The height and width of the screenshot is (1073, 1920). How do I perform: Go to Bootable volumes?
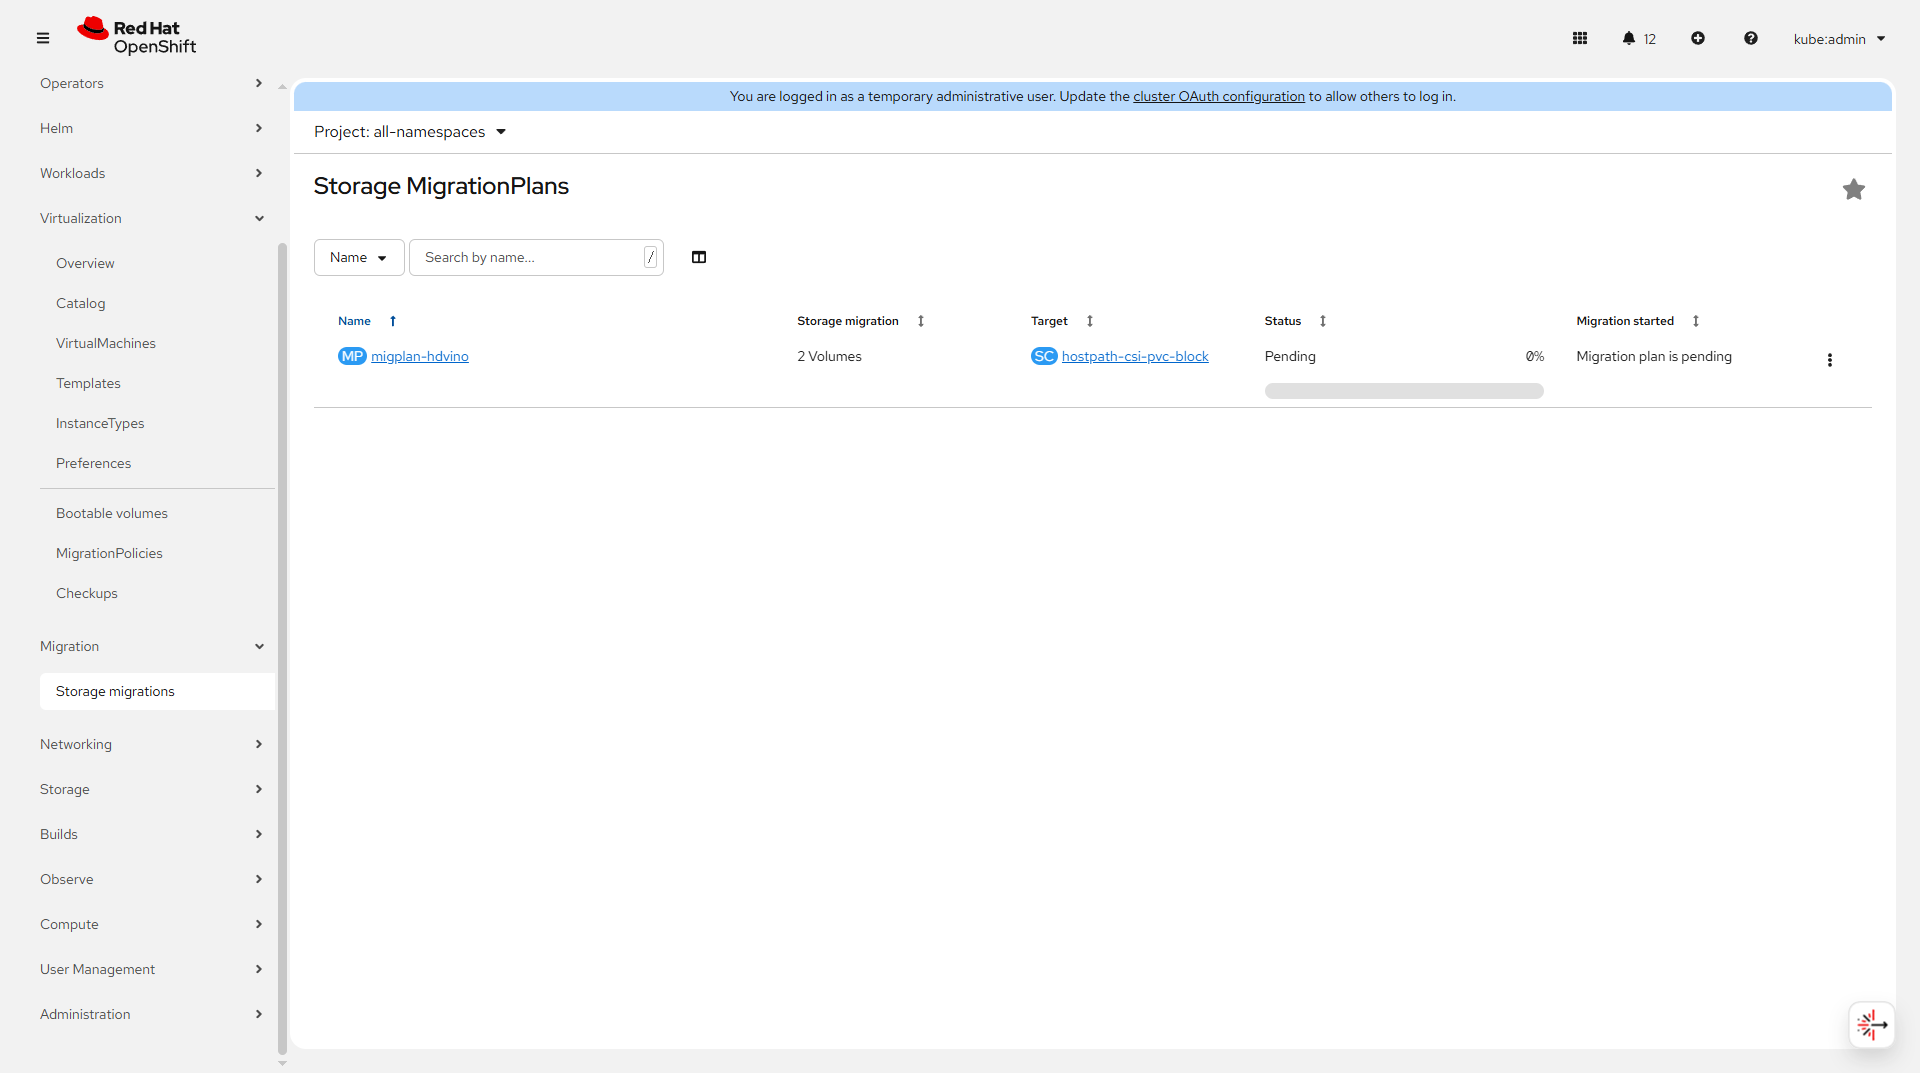click(x=112, y=513)
